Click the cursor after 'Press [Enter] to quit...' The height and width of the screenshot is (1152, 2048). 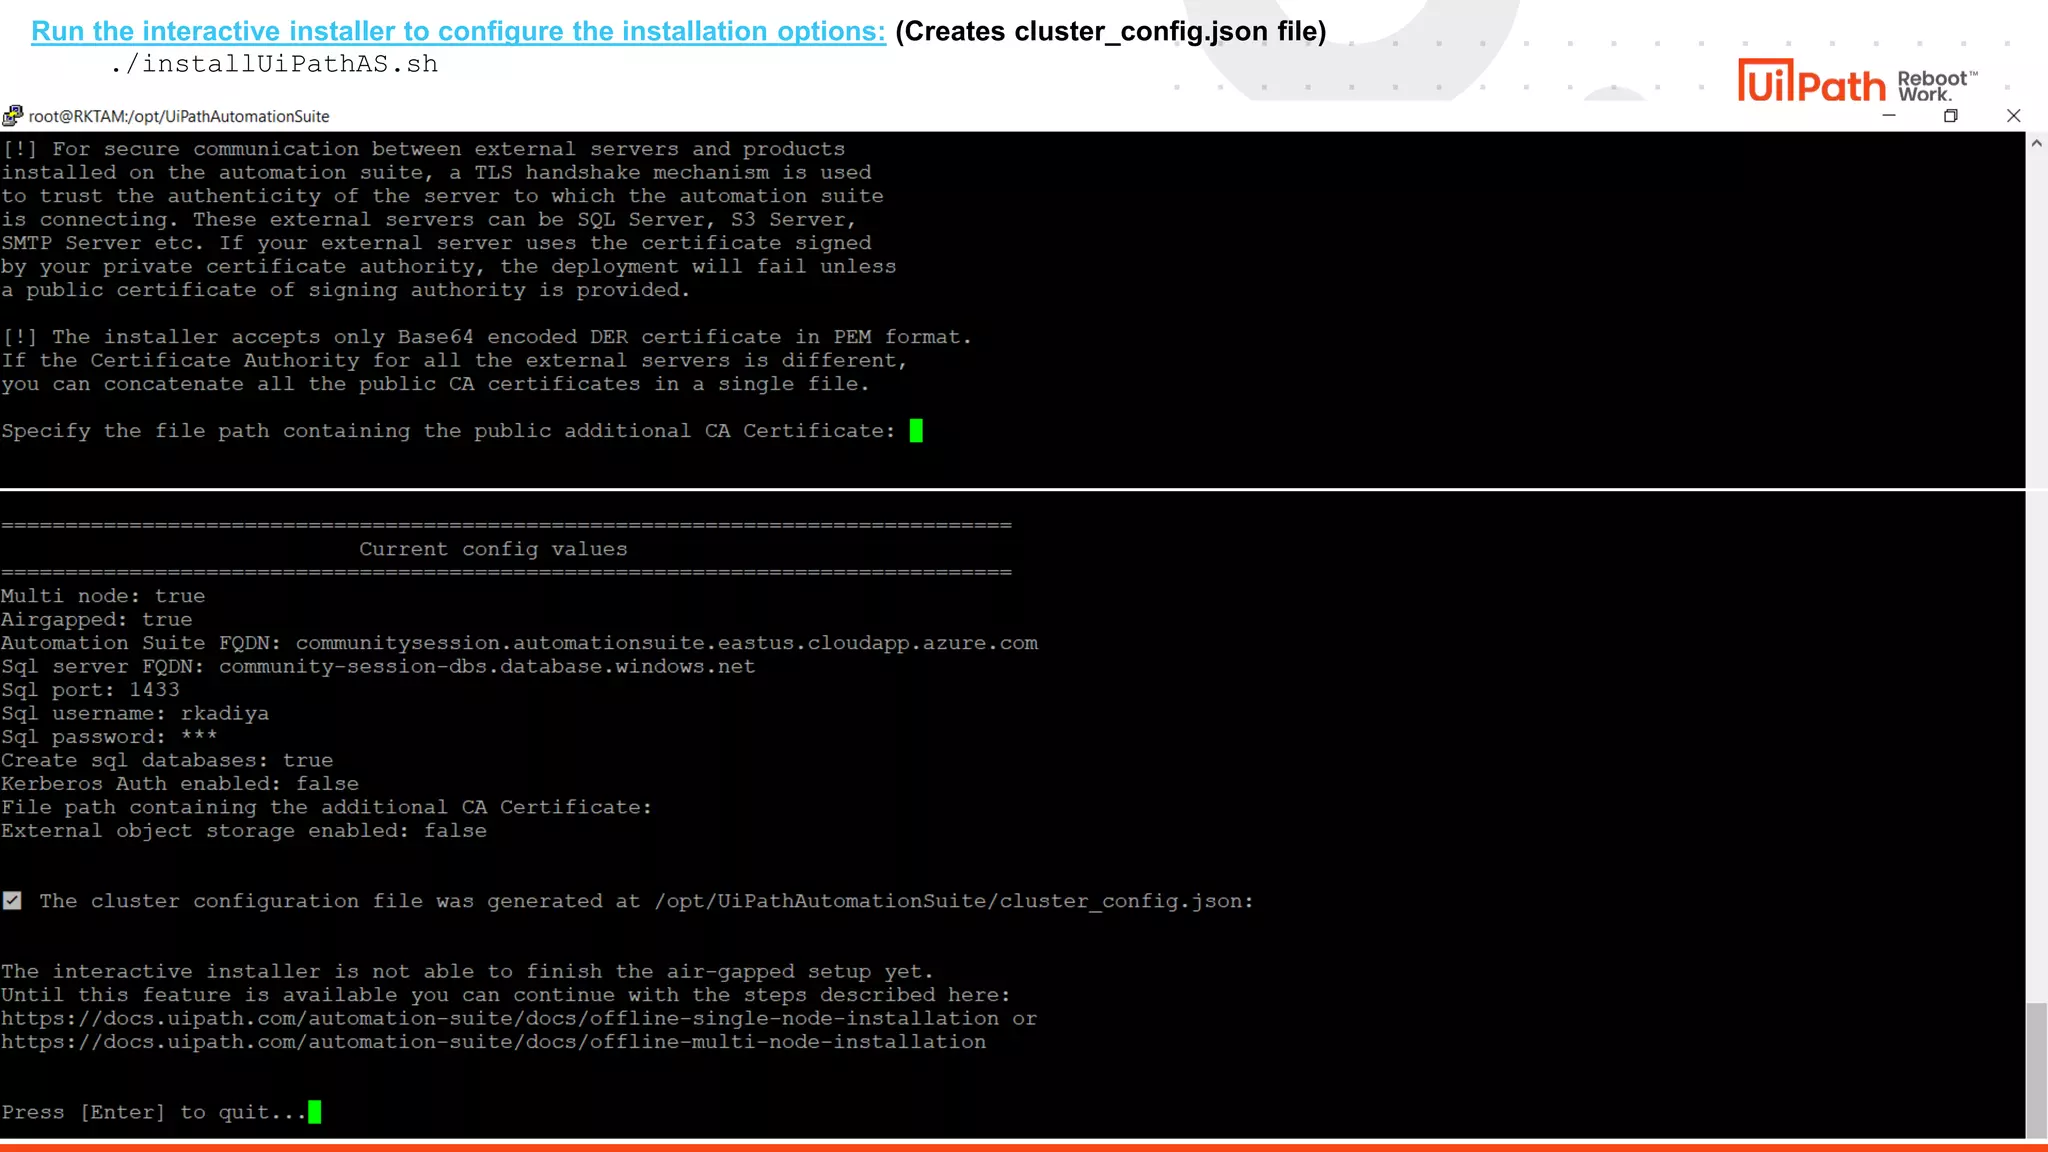pos(315,1112)
